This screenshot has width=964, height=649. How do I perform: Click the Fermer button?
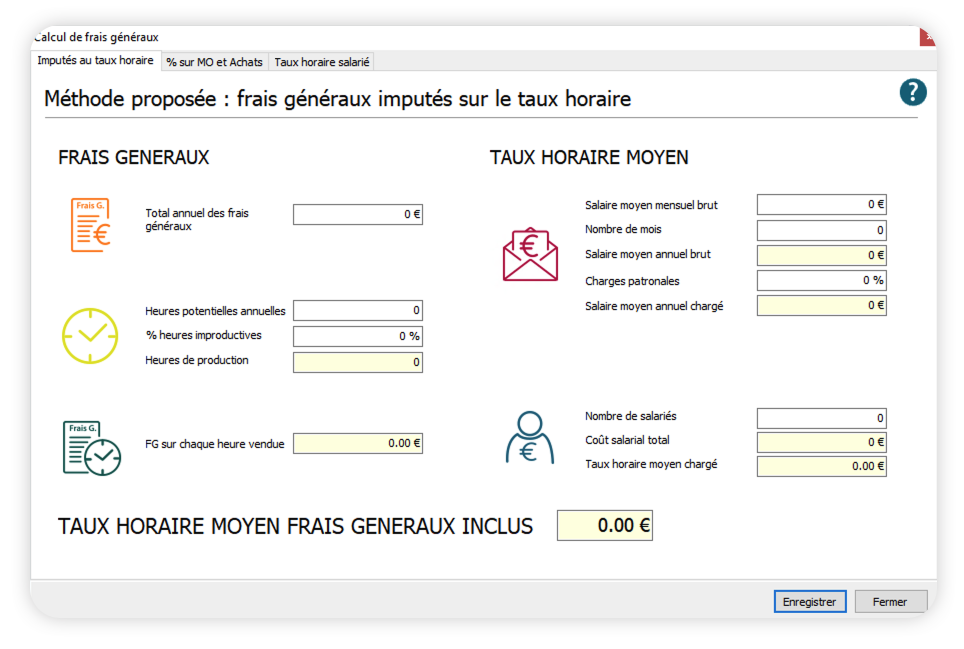(x=890, y=602)
